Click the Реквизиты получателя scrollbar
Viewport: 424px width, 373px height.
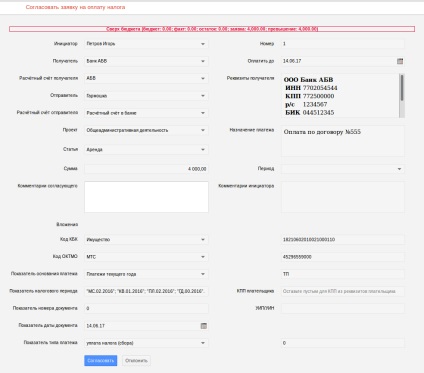pyautogui.click(x=402, y=96)
